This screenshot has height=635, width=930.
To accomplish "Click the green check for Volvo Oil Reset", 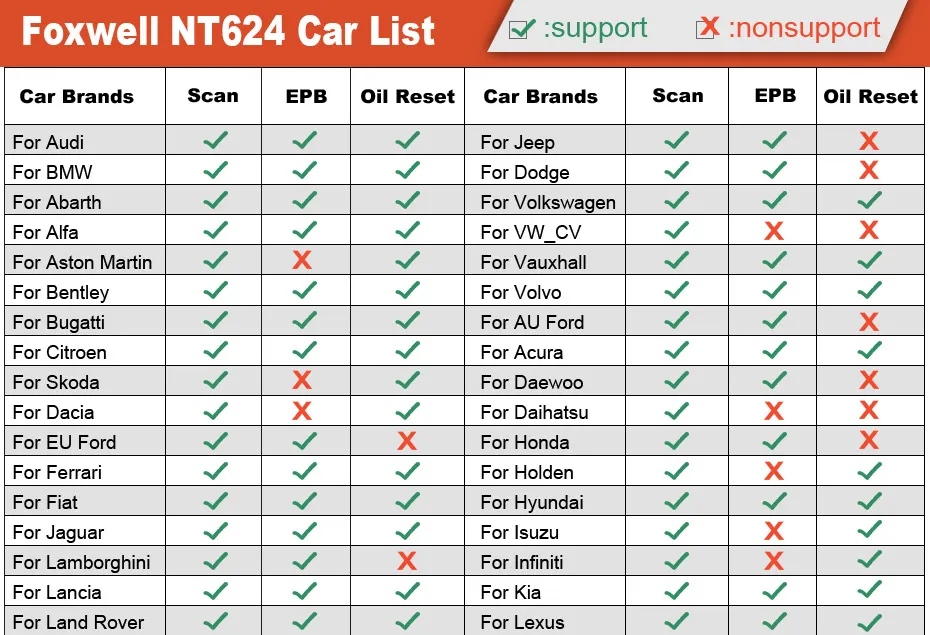I will point(870,290).
